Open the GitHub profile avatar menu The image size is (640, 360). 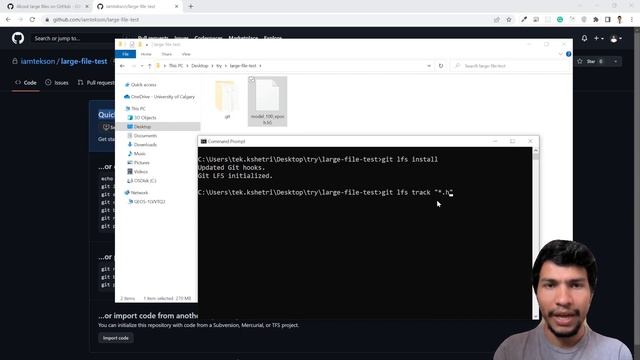coord(616,38)
